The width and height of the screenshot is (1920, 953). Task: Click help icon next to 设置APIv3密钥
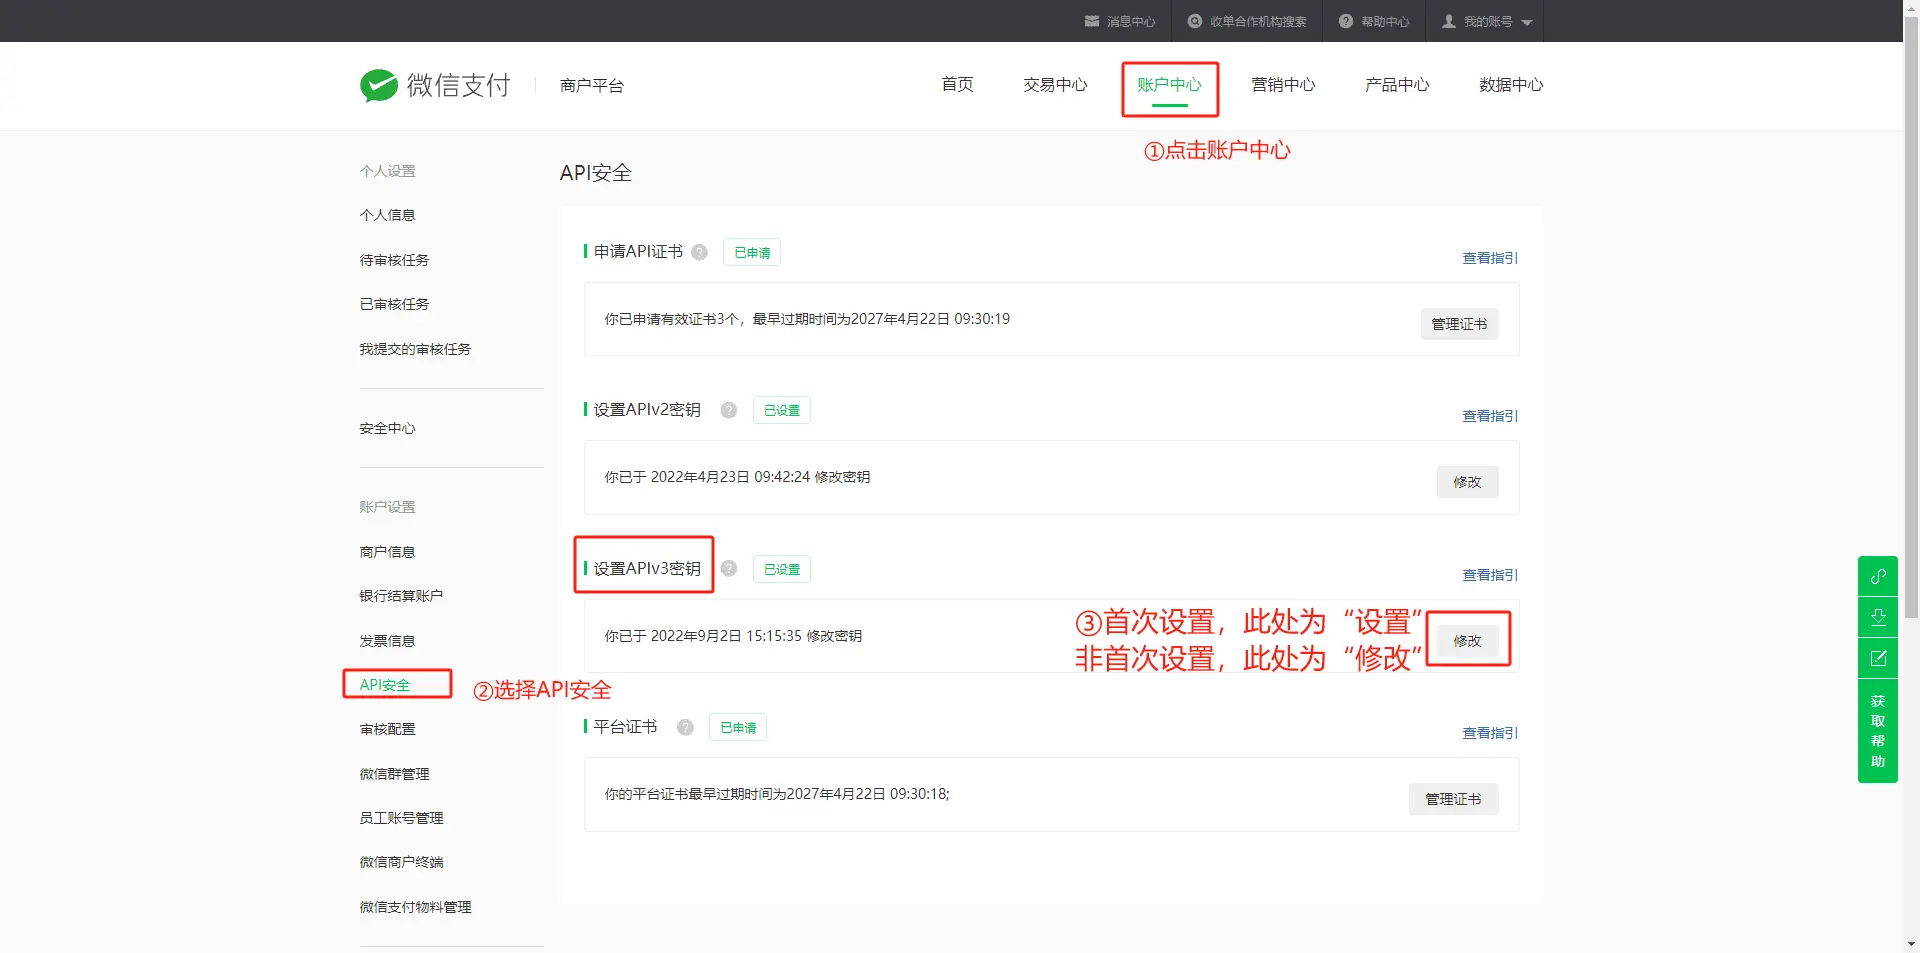tap(729, 569)
